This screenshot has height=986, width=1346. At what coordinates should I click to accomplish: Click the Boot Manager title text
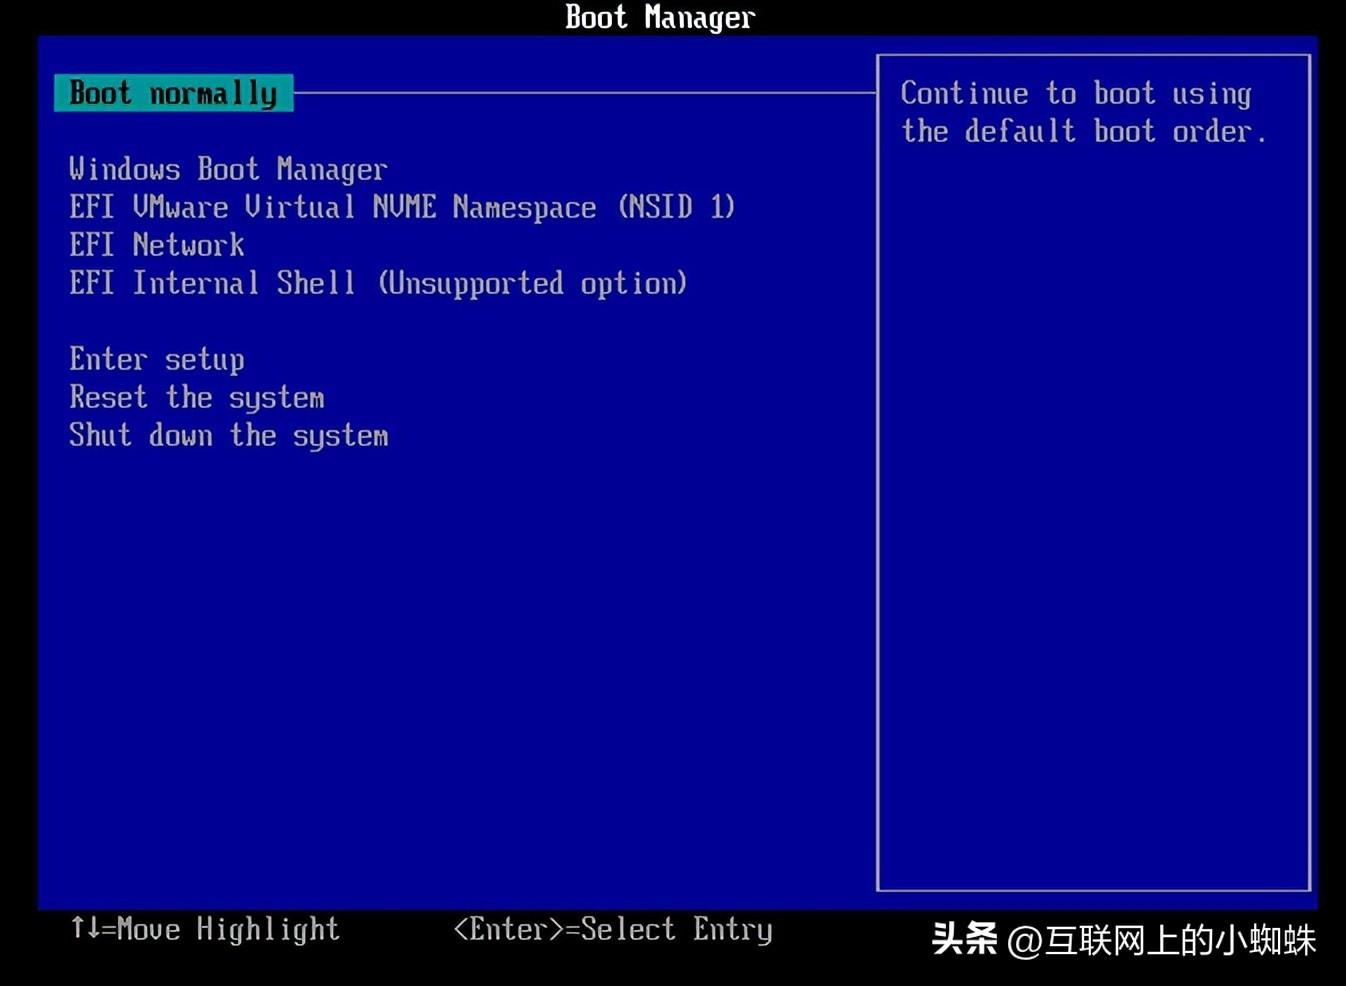click(660, 17)
